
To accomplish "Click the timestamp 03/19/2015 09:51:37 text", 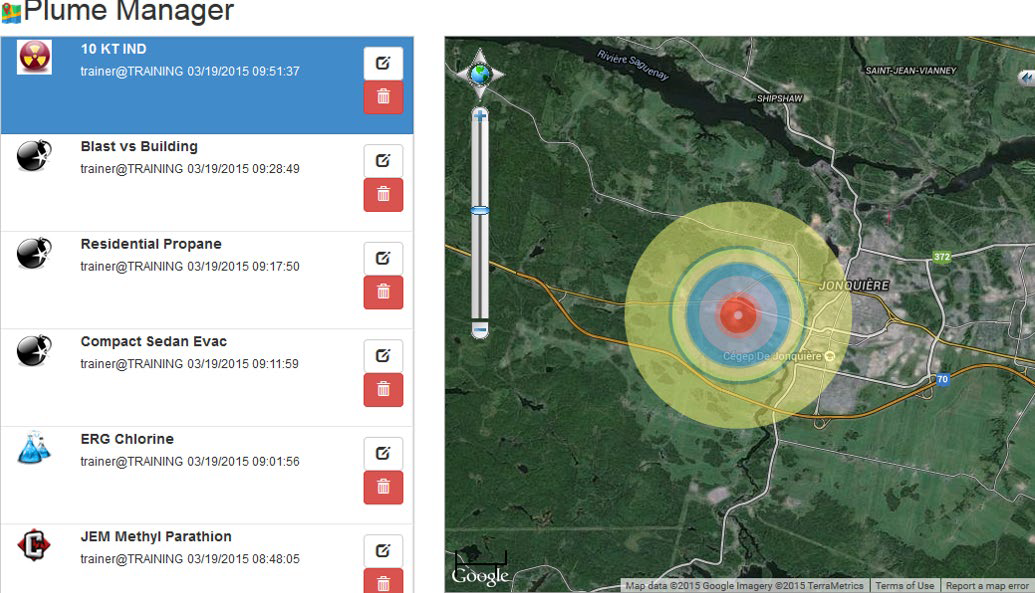I will [244, 71].
